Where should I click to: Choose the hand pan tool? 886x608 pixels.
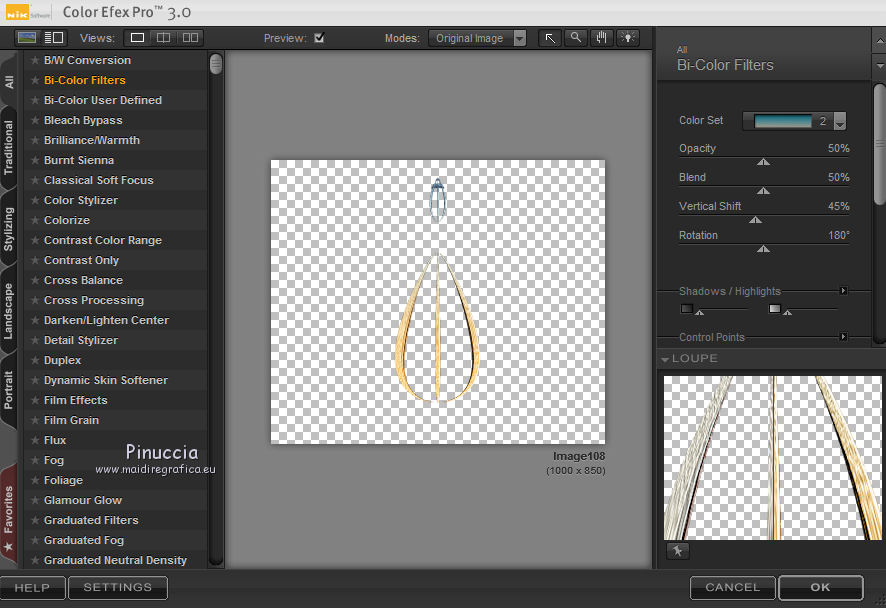click(602, 38)
